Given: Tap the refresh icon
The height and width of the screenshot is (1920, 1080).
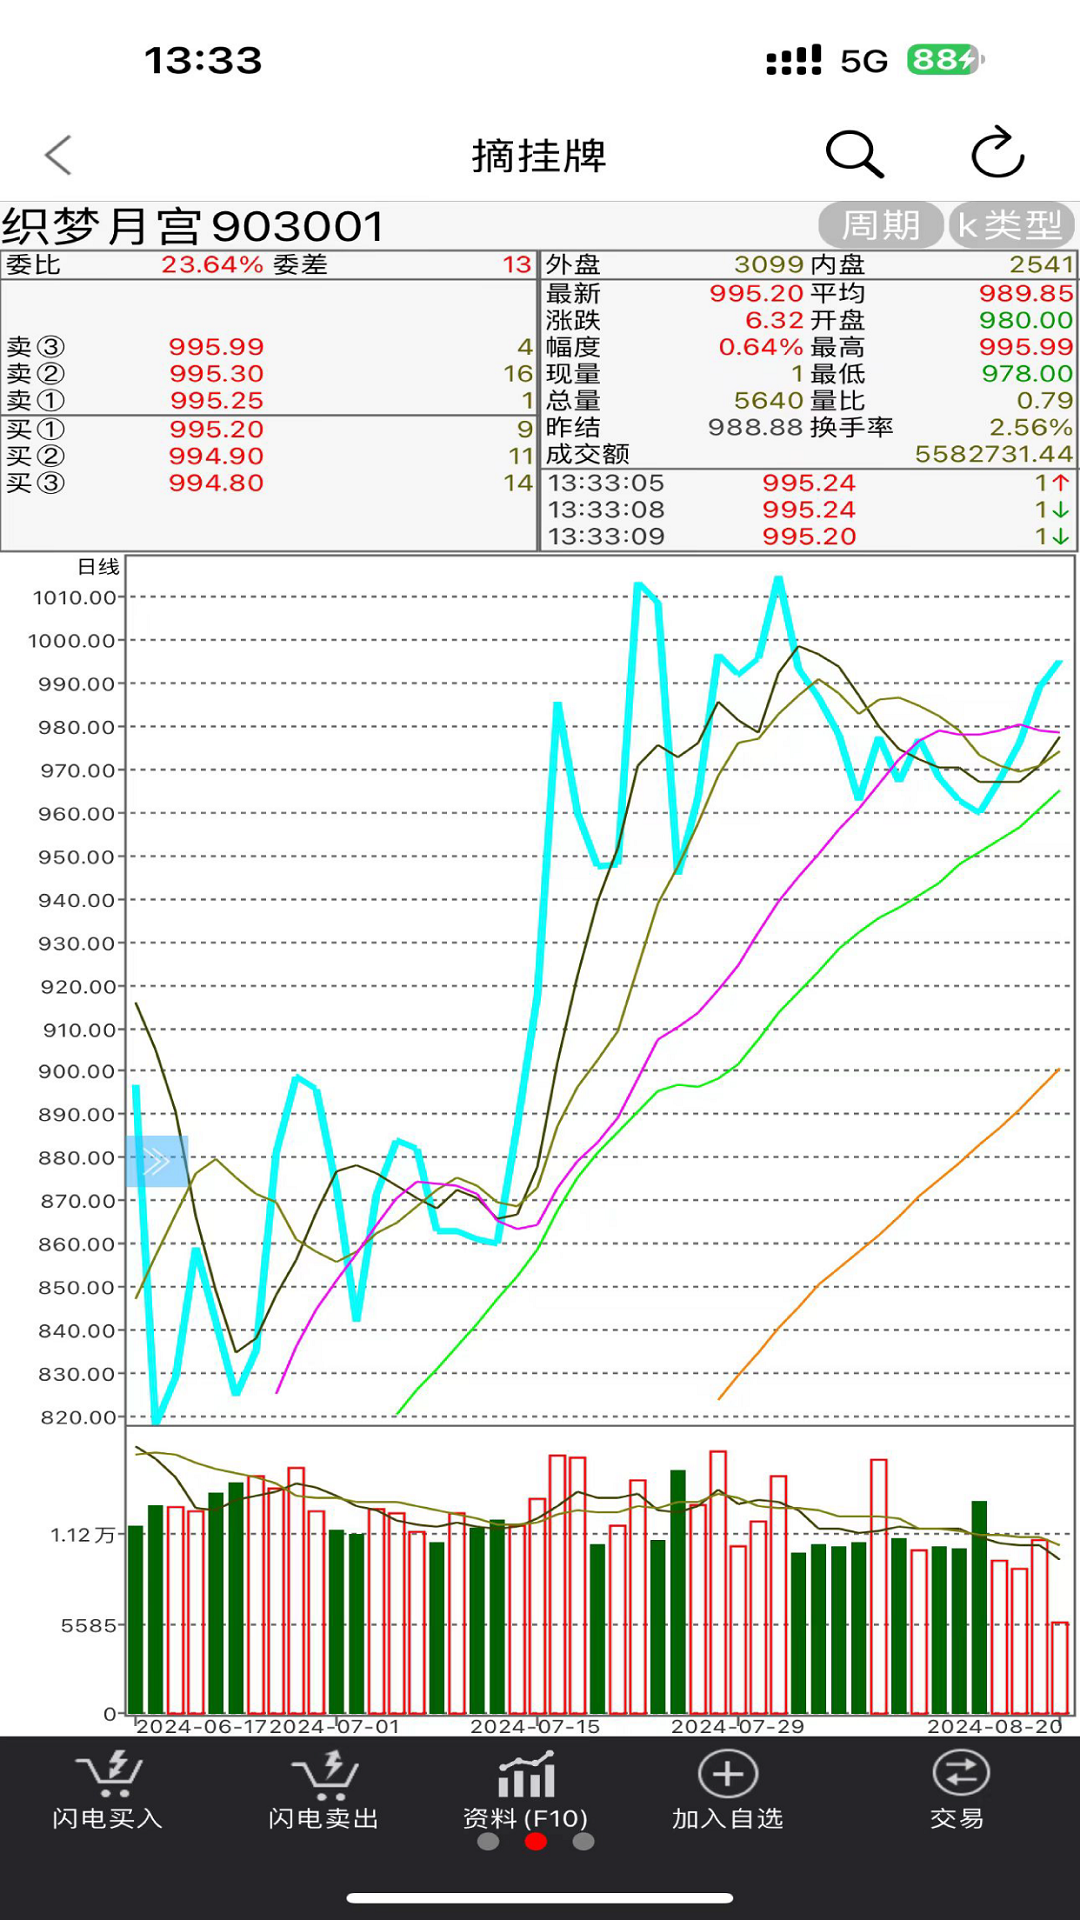Looking at the screenshot, I should click(997, 154).
